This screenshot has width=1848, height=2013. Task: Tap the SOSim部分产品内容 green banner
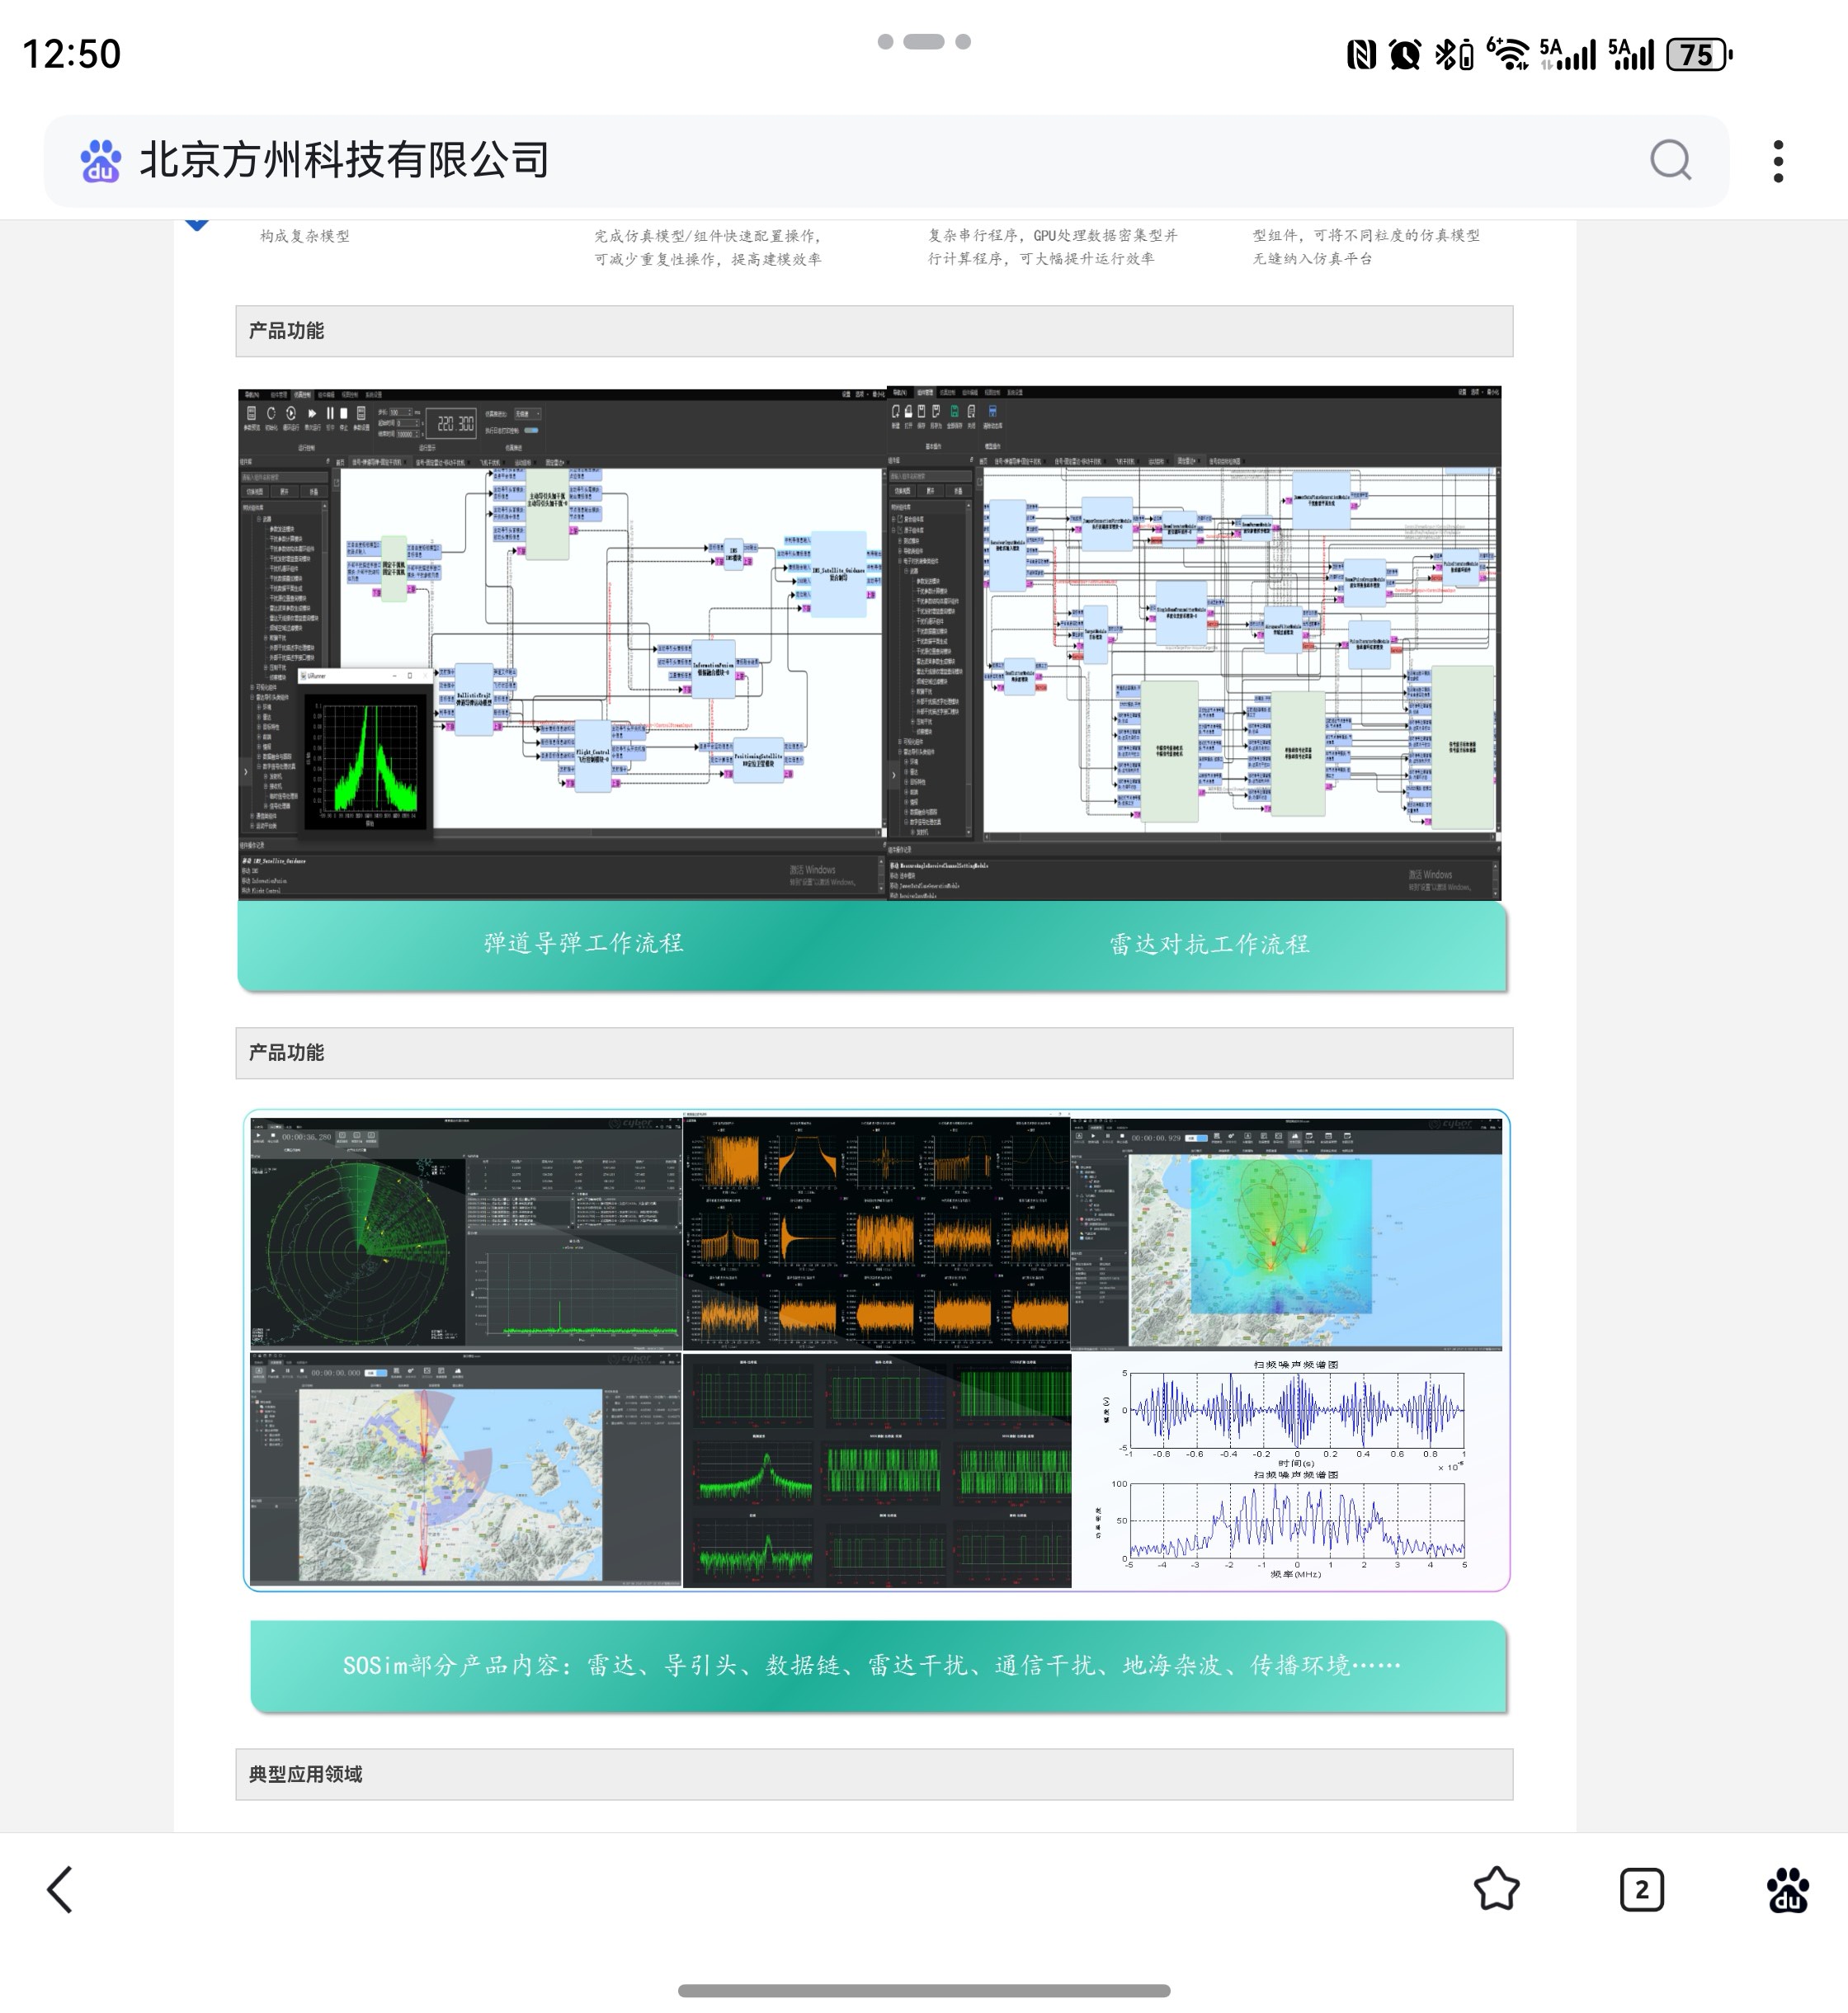872,1665
